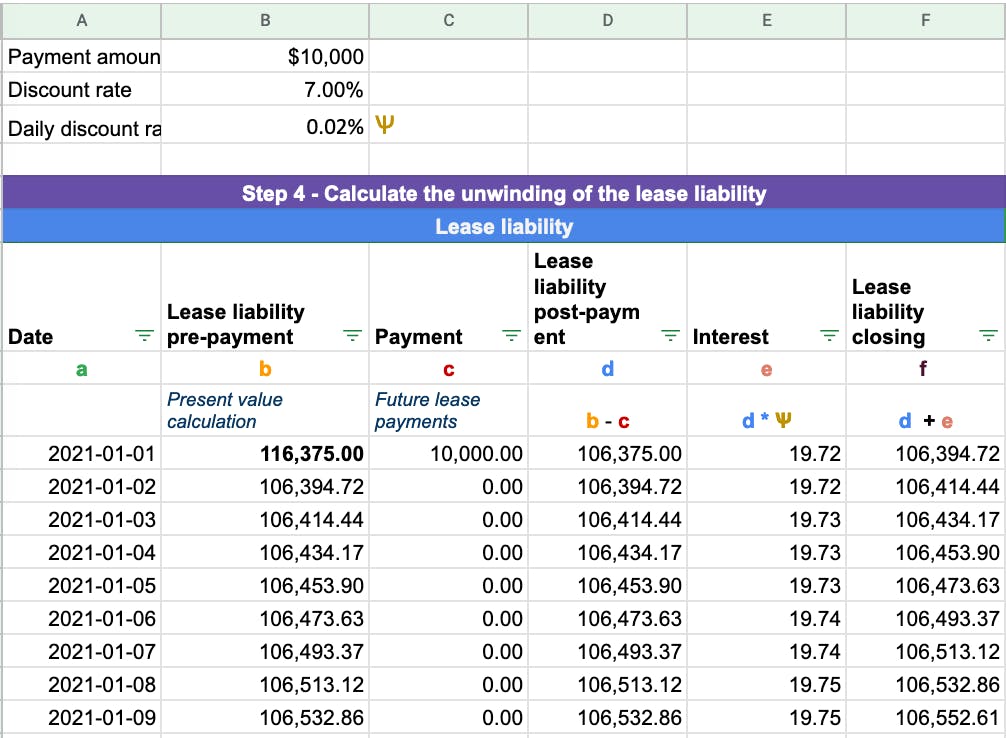Viewport: 1006px width, 738px height.
Task: Expand the Interest column filter
Action: [829, 337]
